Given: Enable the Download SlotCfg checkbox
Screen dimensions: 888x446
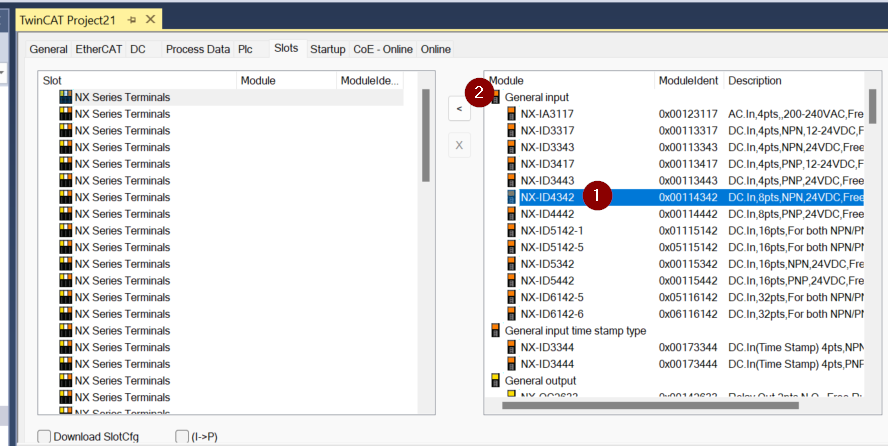Looking at the screenshot, I should (x=44, y=436).
